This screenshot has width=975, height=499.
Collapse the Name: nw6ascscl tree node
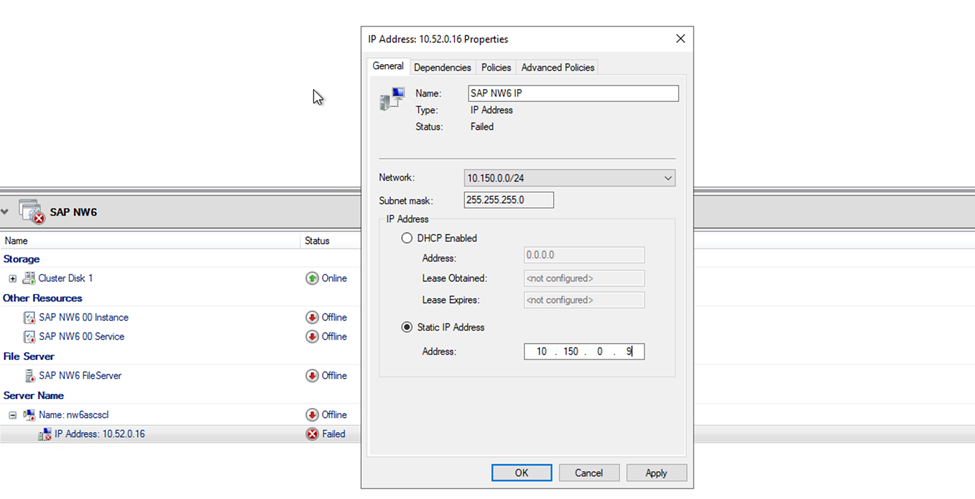(12, 415)
